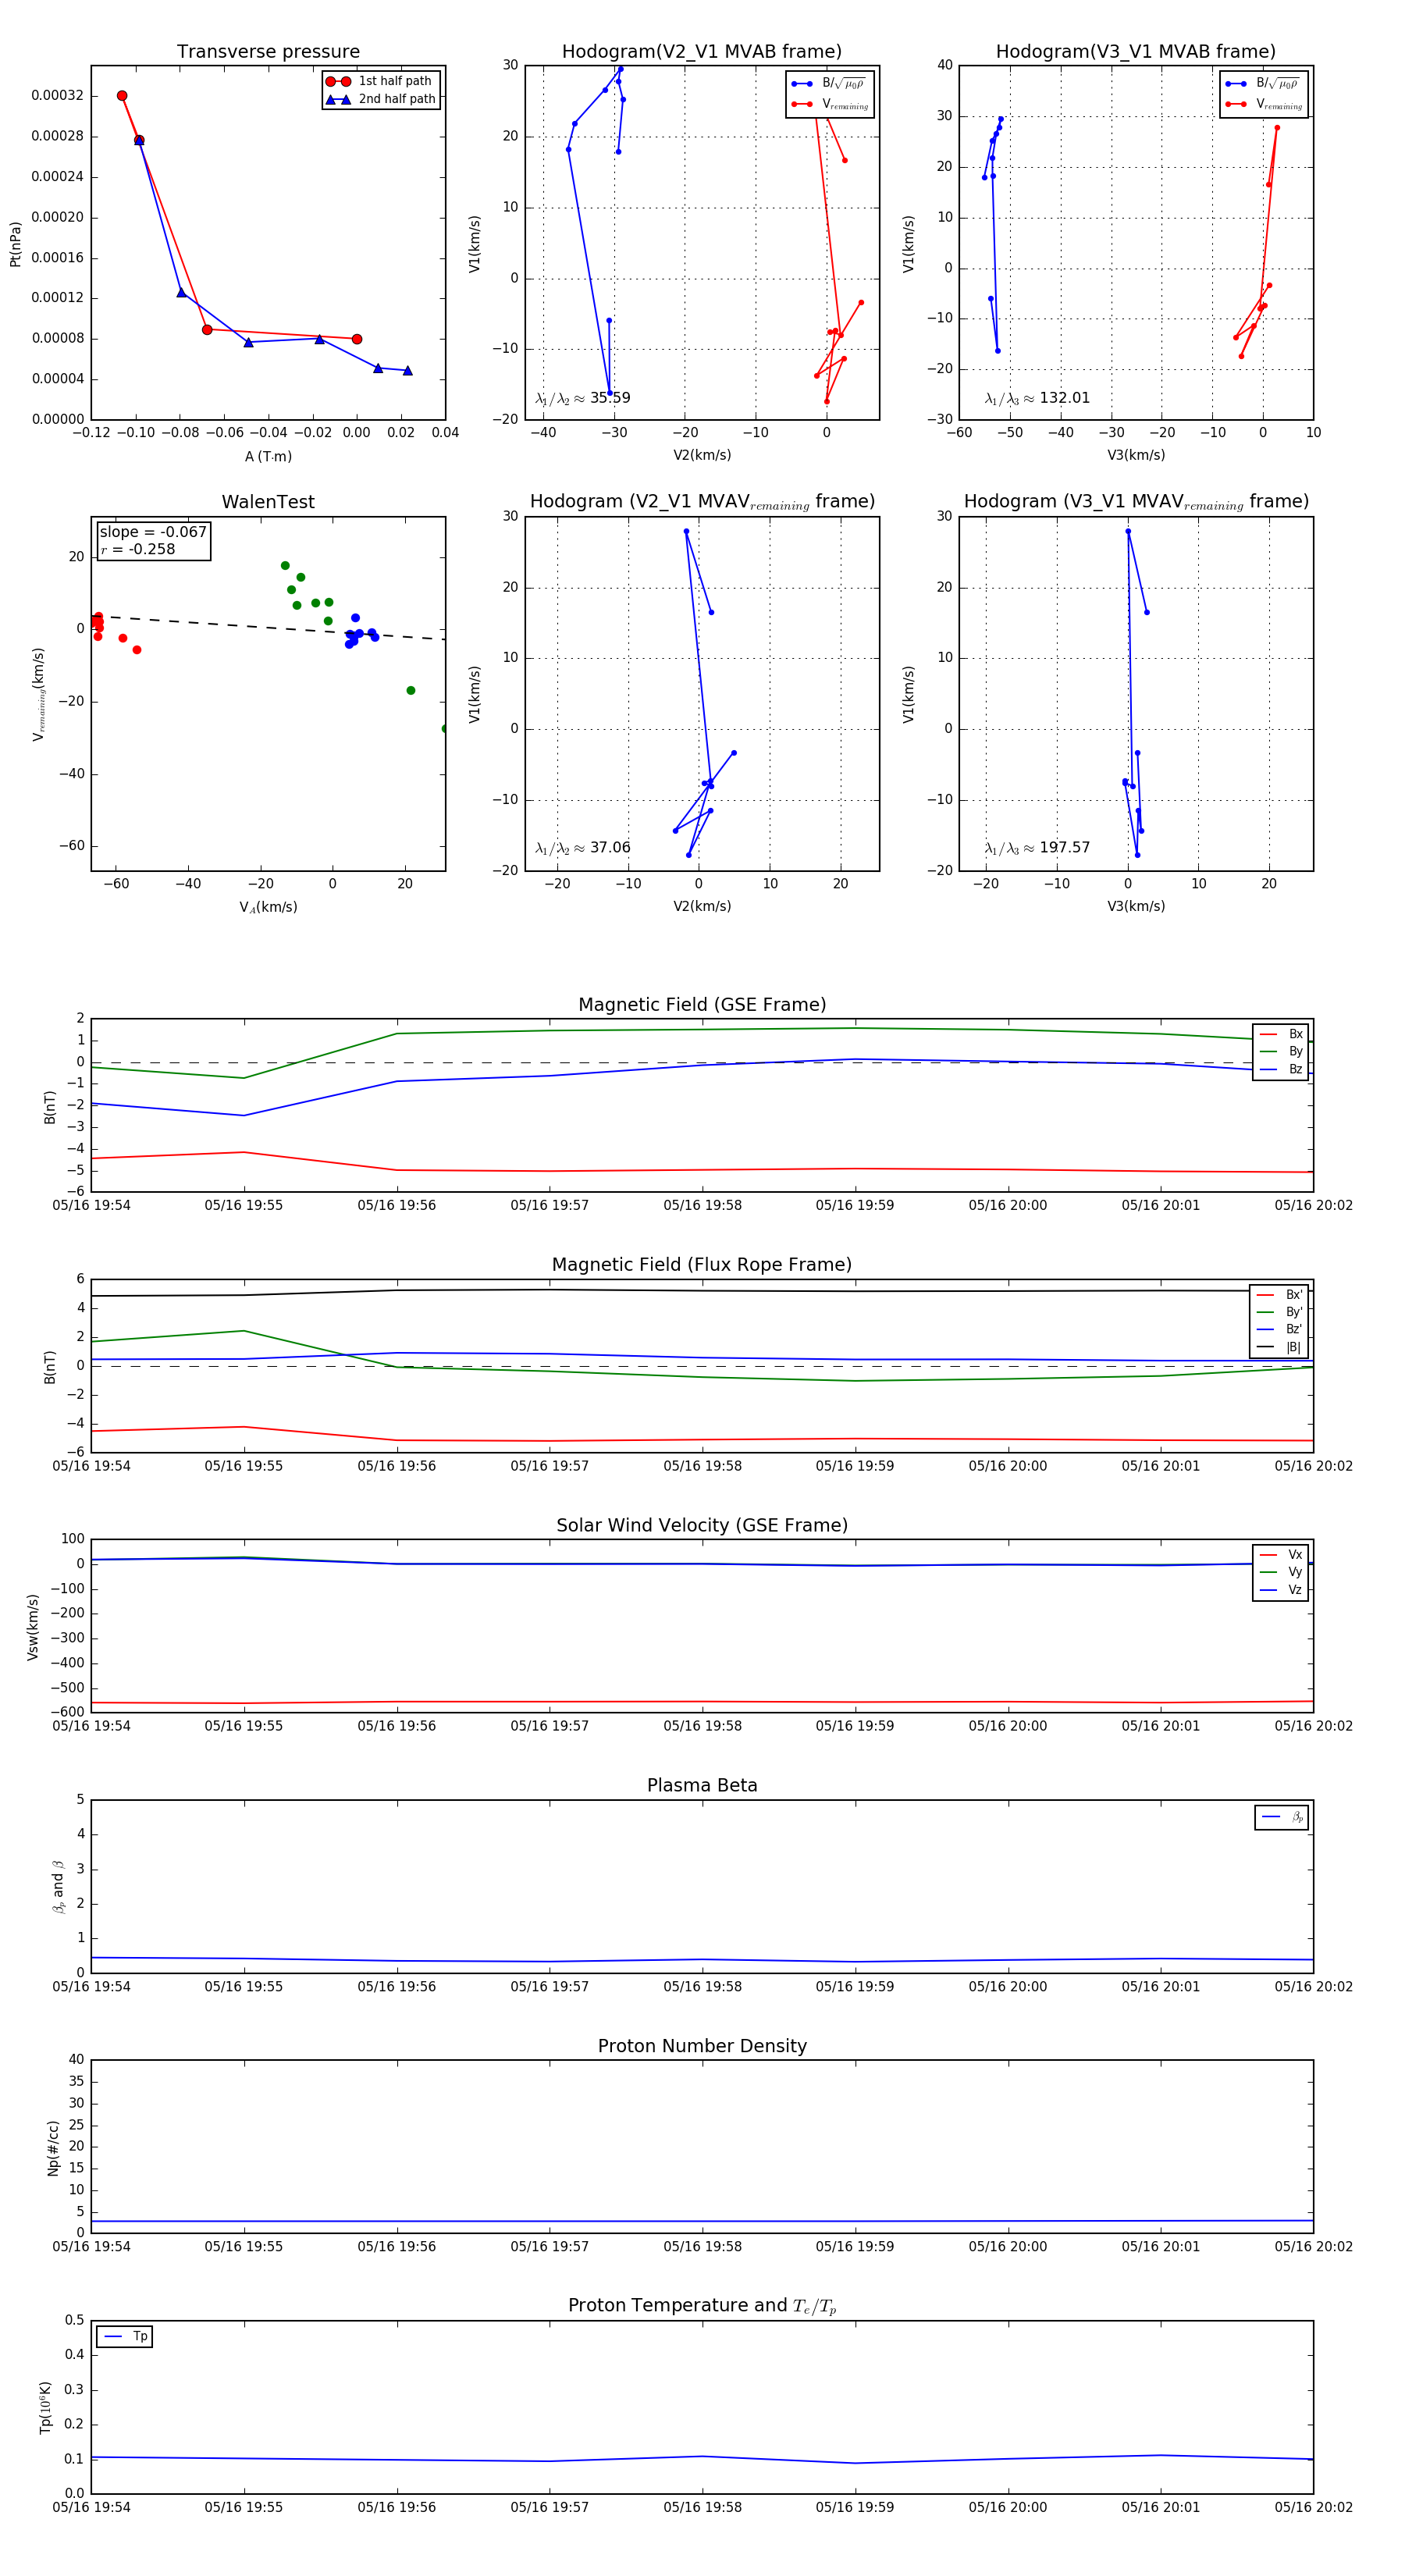Click the 'r = -0.258' value
Viewport: 1405px width, 2576px height.
click(x=138, y=549)
